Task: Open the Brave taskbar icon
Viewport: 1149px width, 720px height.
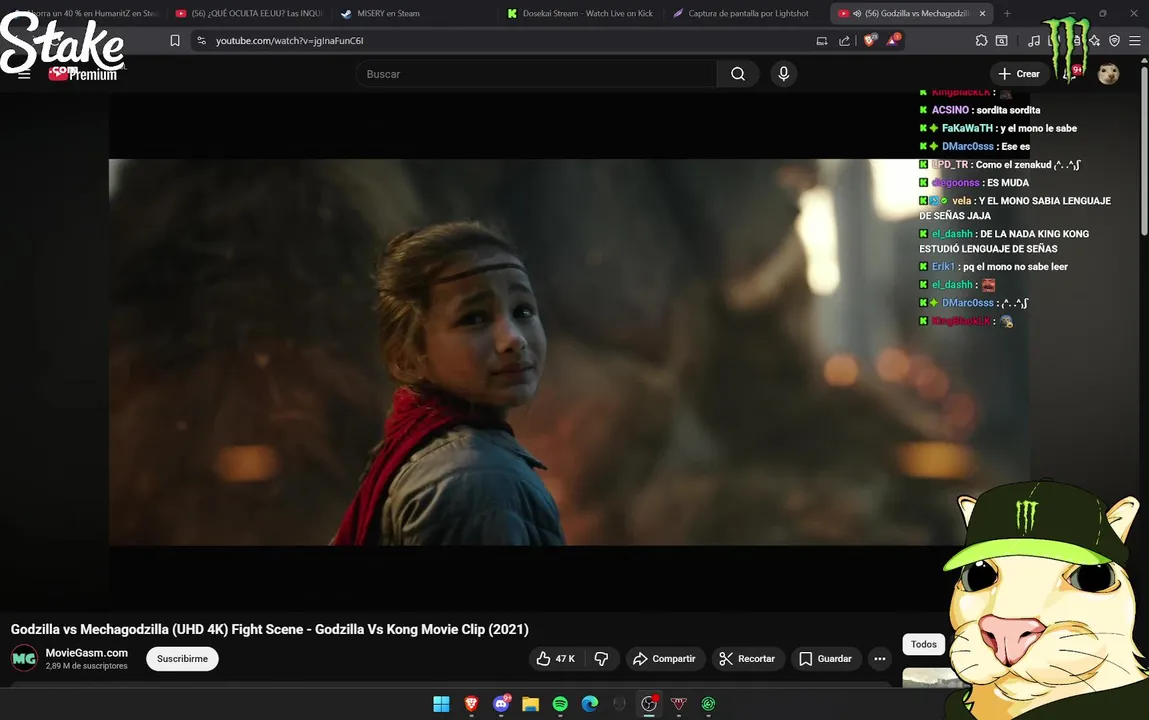Action: point(471,704)
